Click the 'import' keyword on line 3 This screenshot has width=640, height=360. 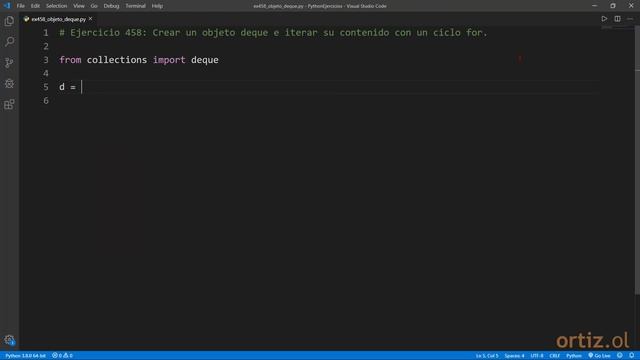(169, 60)
